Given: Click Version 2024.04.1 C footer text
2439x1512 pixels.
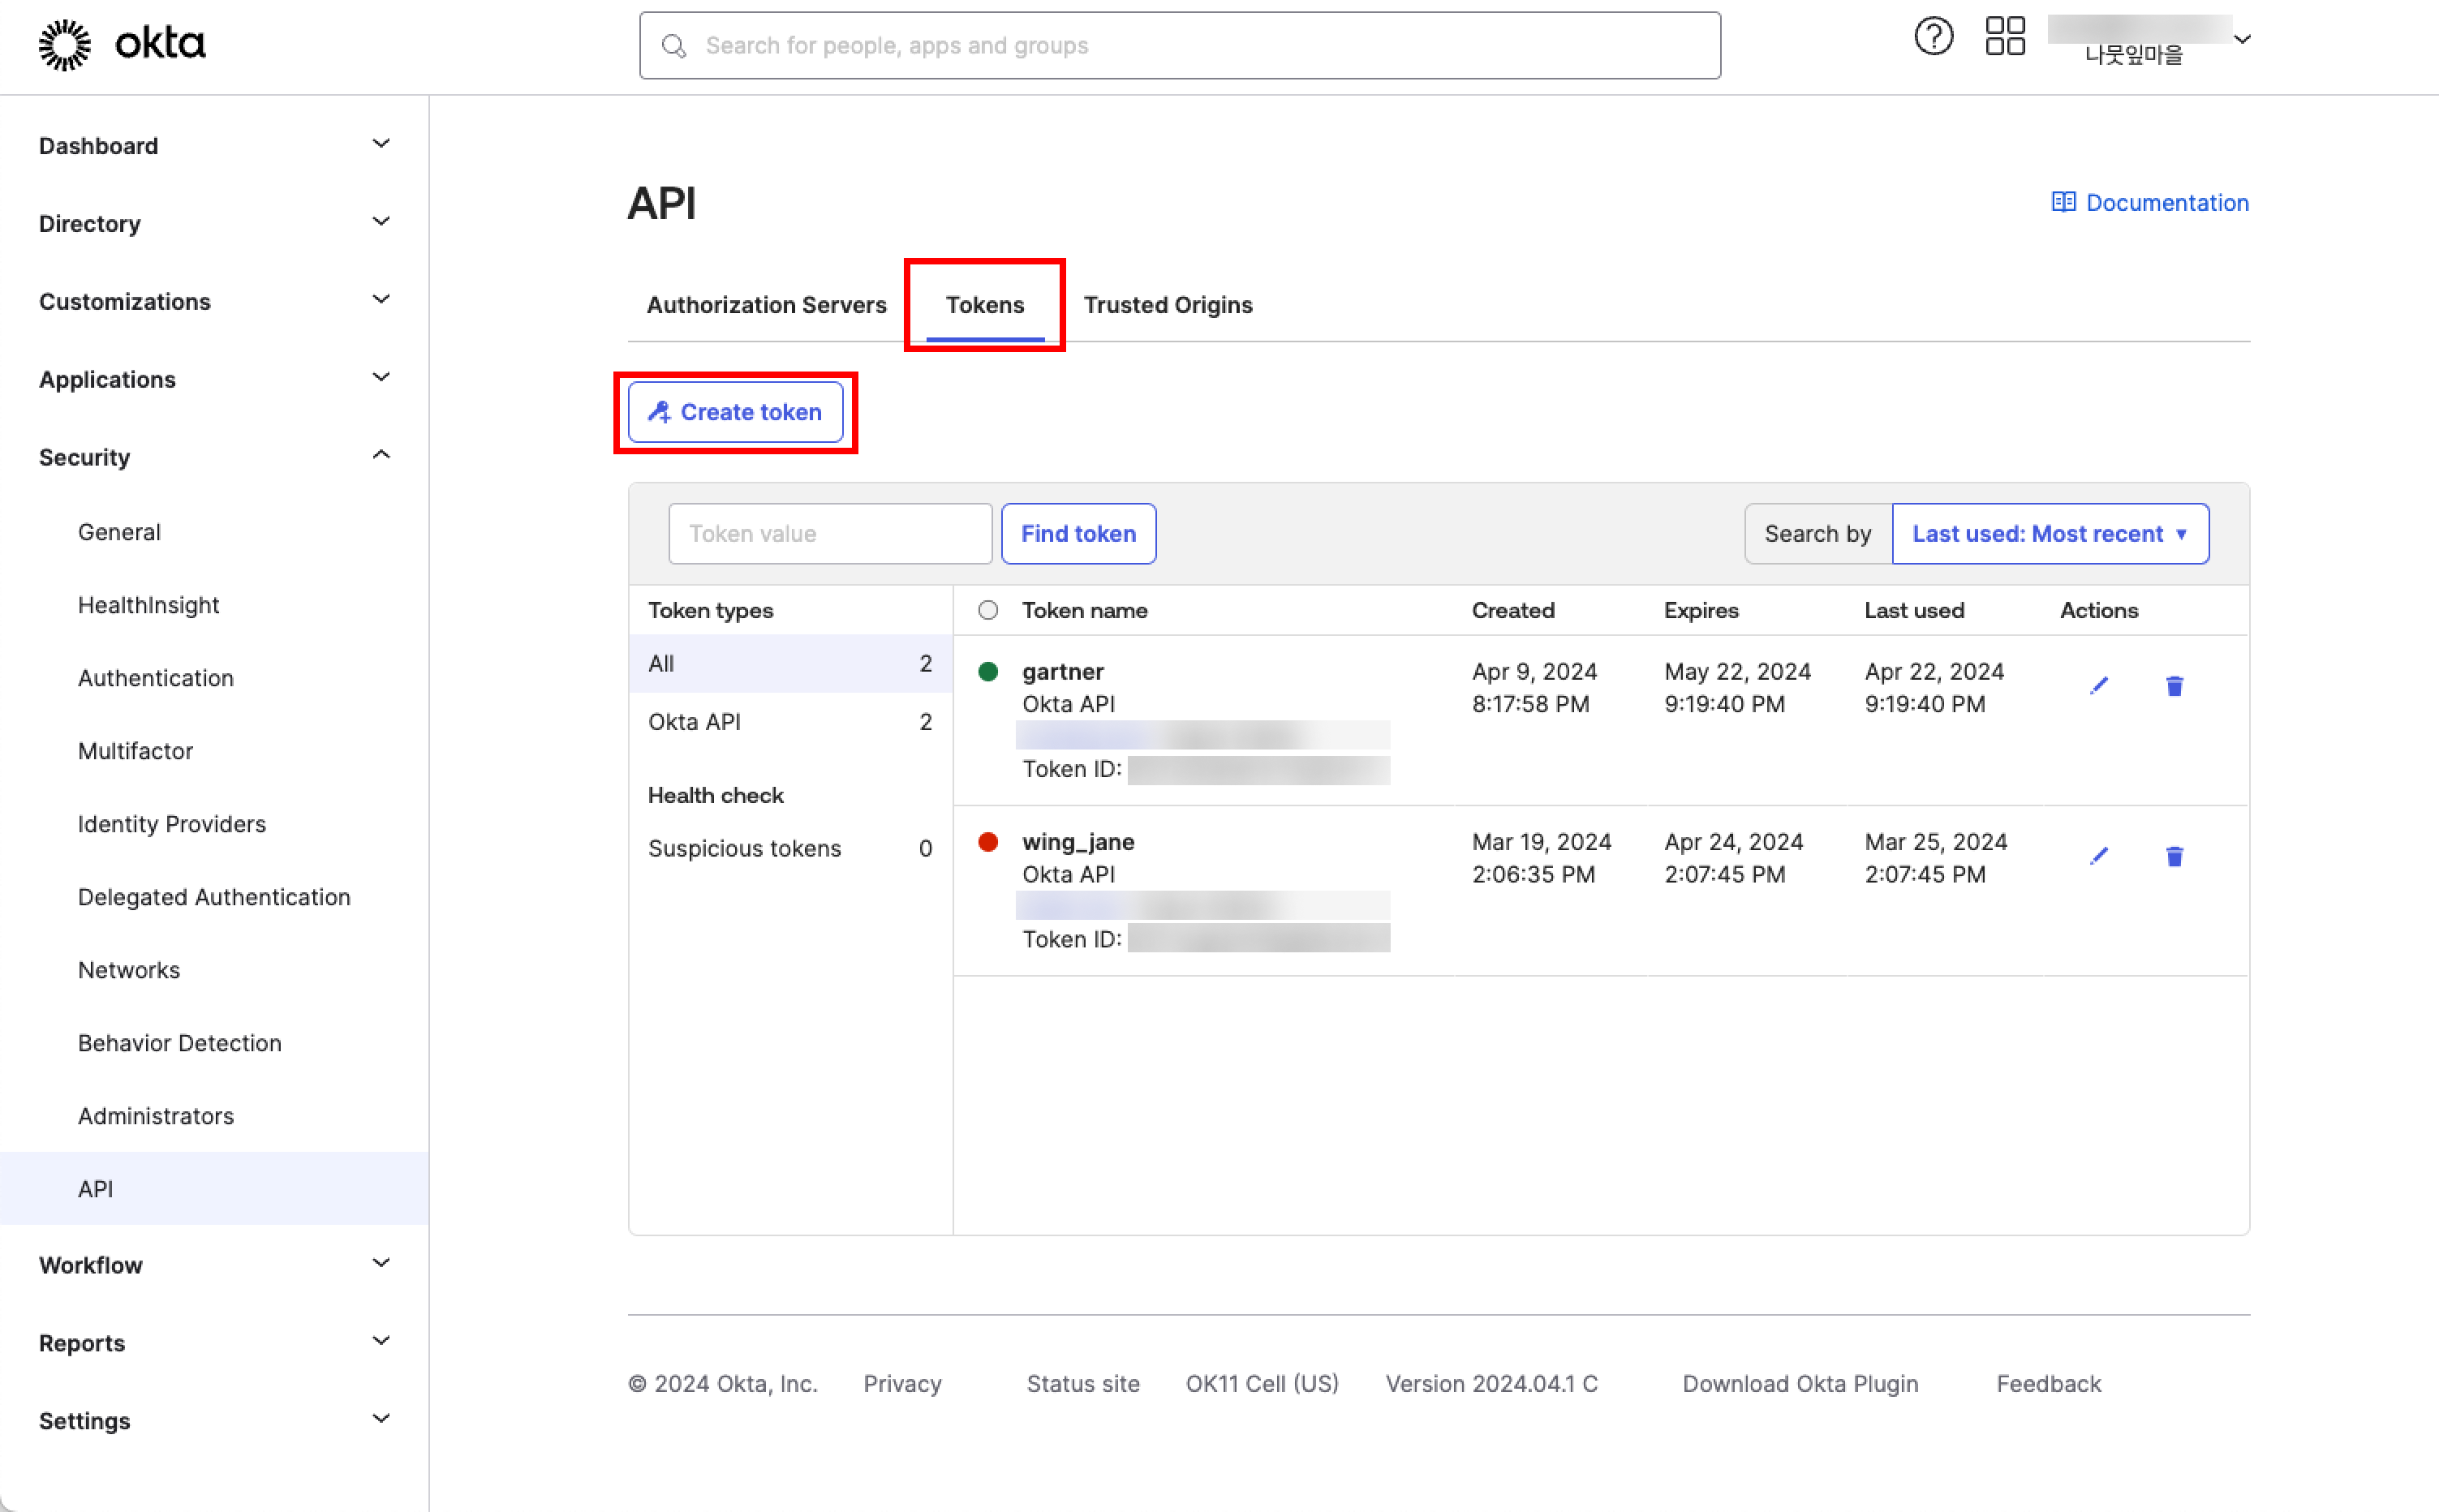Looking at the screenshot, I should tap(1491, 1384).
